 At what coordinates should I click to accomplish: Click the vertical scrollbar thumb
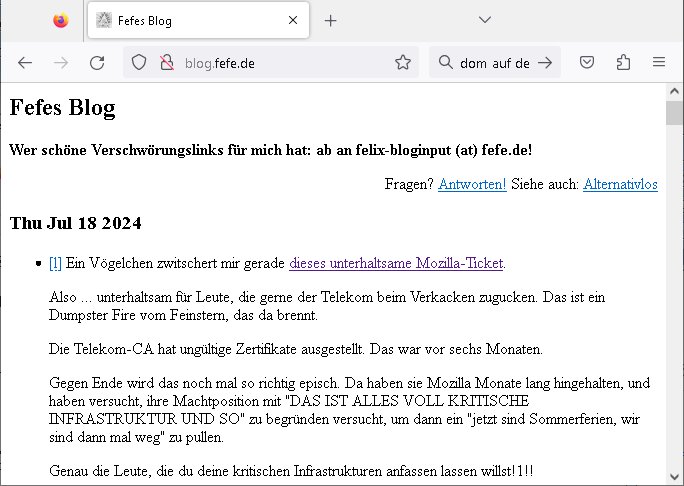tap(674, 113)
